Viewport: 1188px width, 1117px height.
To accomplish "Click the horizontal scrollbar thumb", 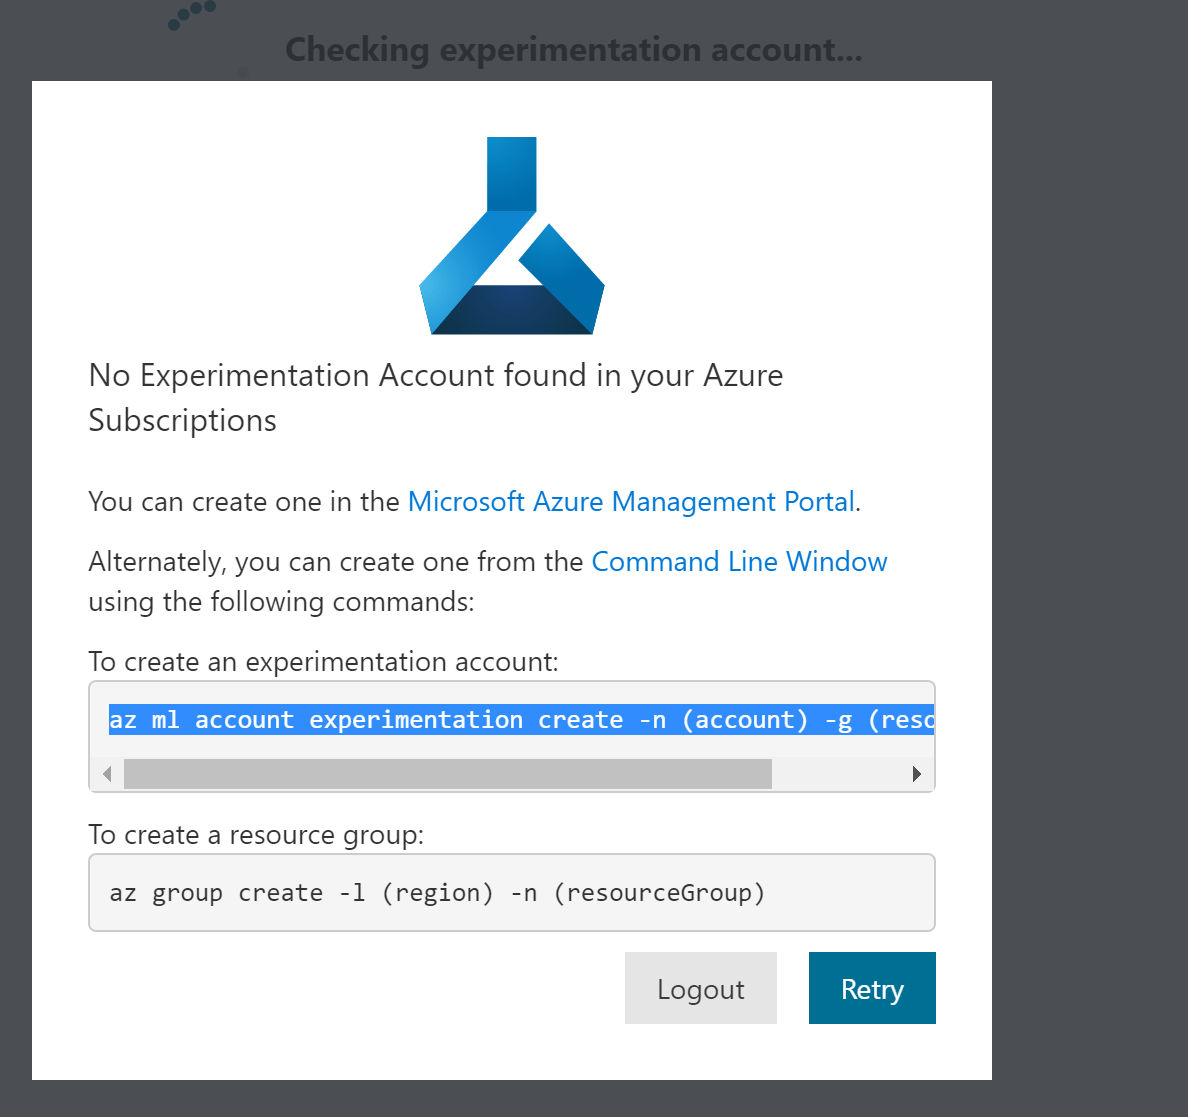I will [x=448, y=773].
